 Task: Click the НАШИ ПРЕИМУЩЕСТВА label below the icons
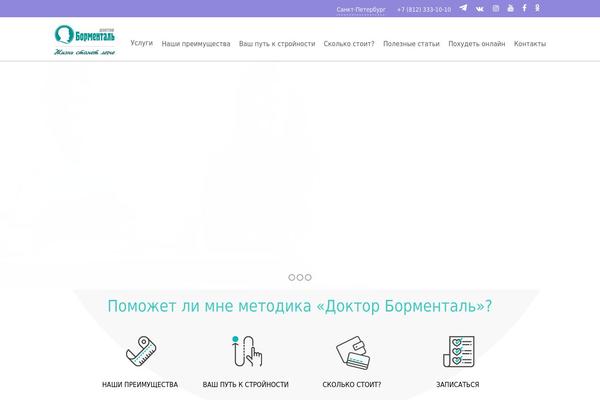tap(140, 385)
